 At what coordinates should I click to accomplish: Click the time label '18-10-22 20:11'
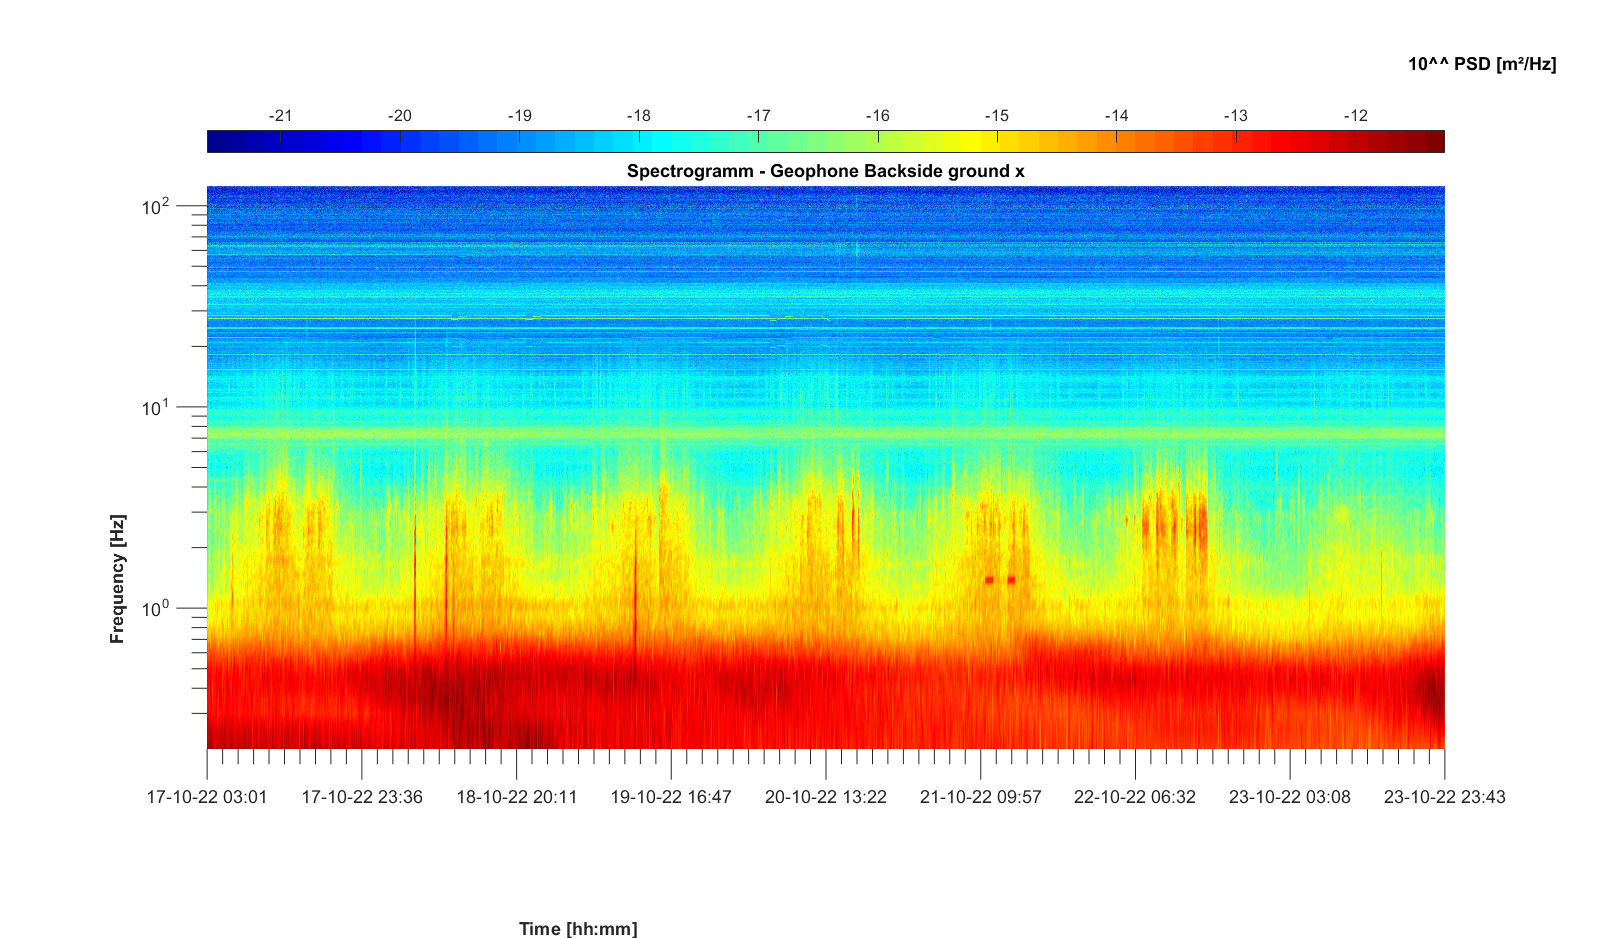coord(517,797)
